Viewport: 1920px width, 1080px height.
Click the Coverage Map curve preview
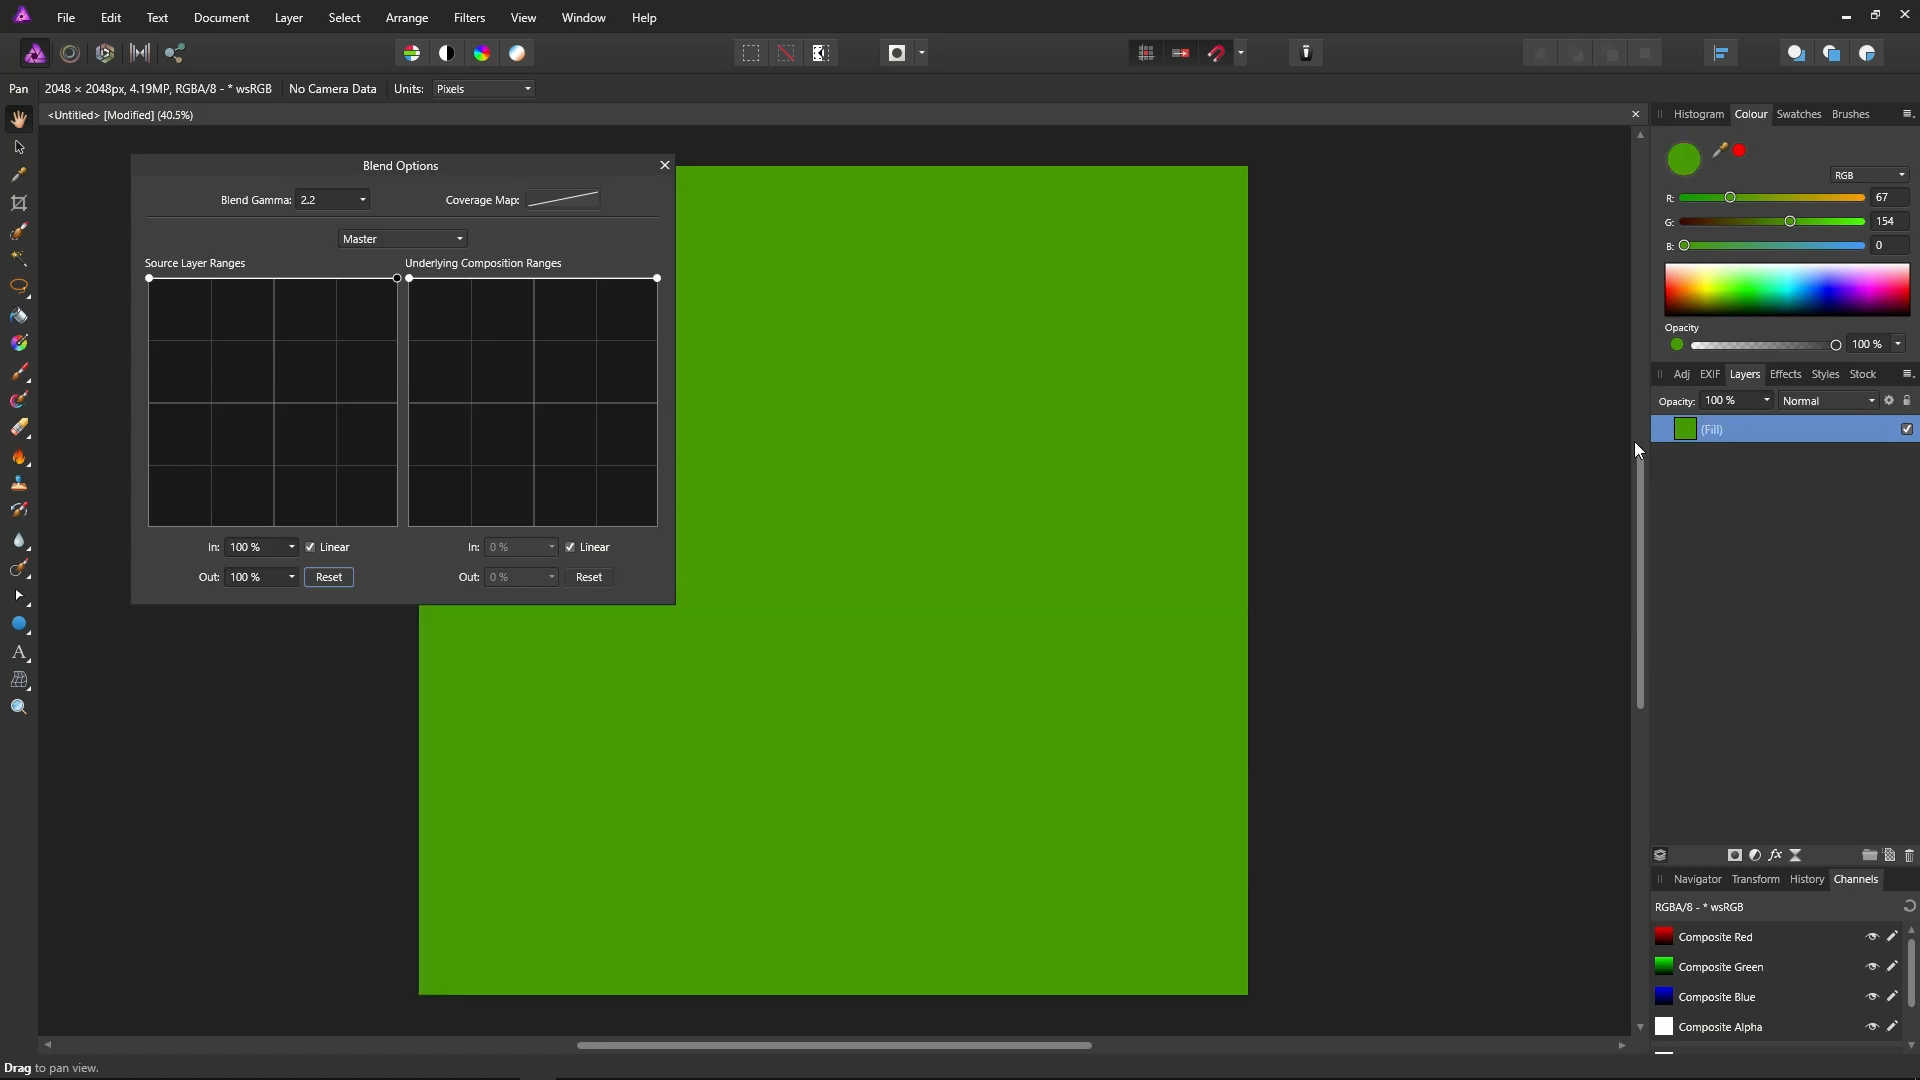(563, 200)
